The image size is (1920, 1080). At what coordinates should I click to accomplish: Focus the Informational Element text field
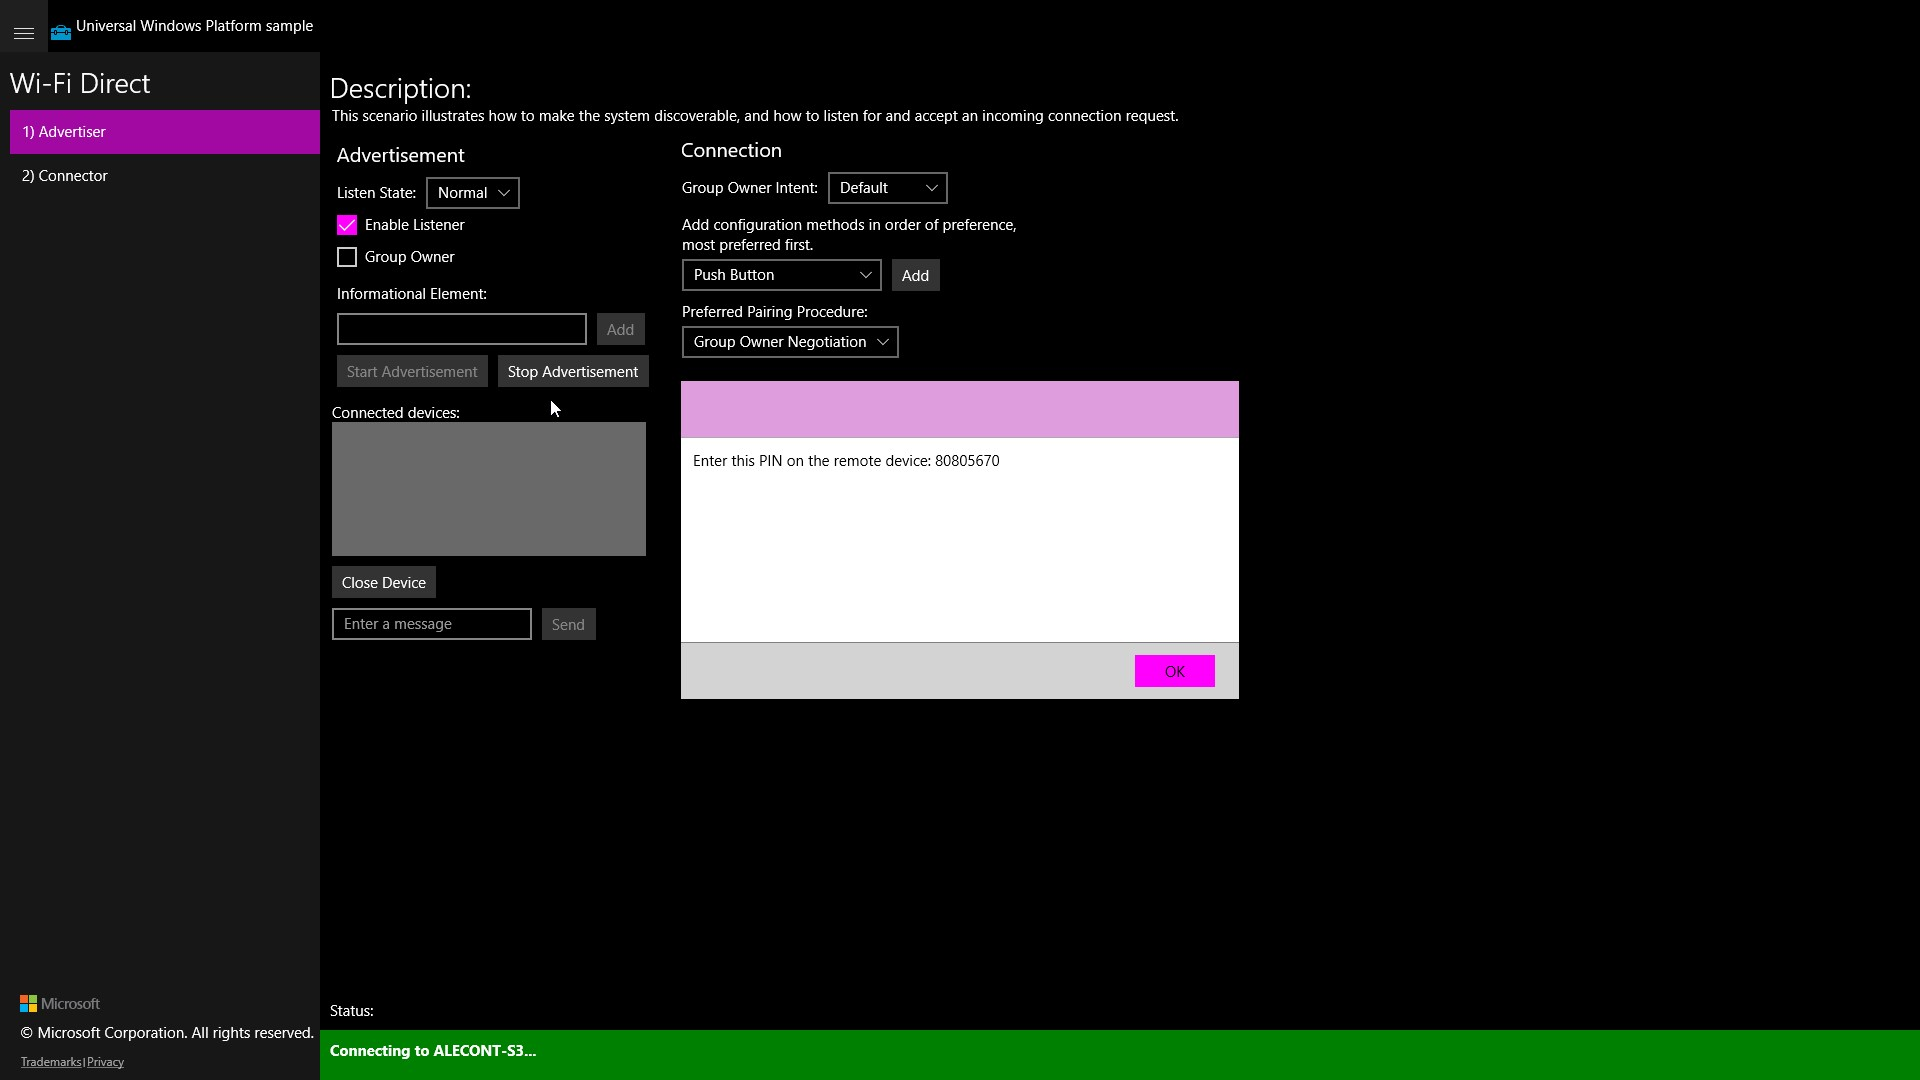pos(462,329)
